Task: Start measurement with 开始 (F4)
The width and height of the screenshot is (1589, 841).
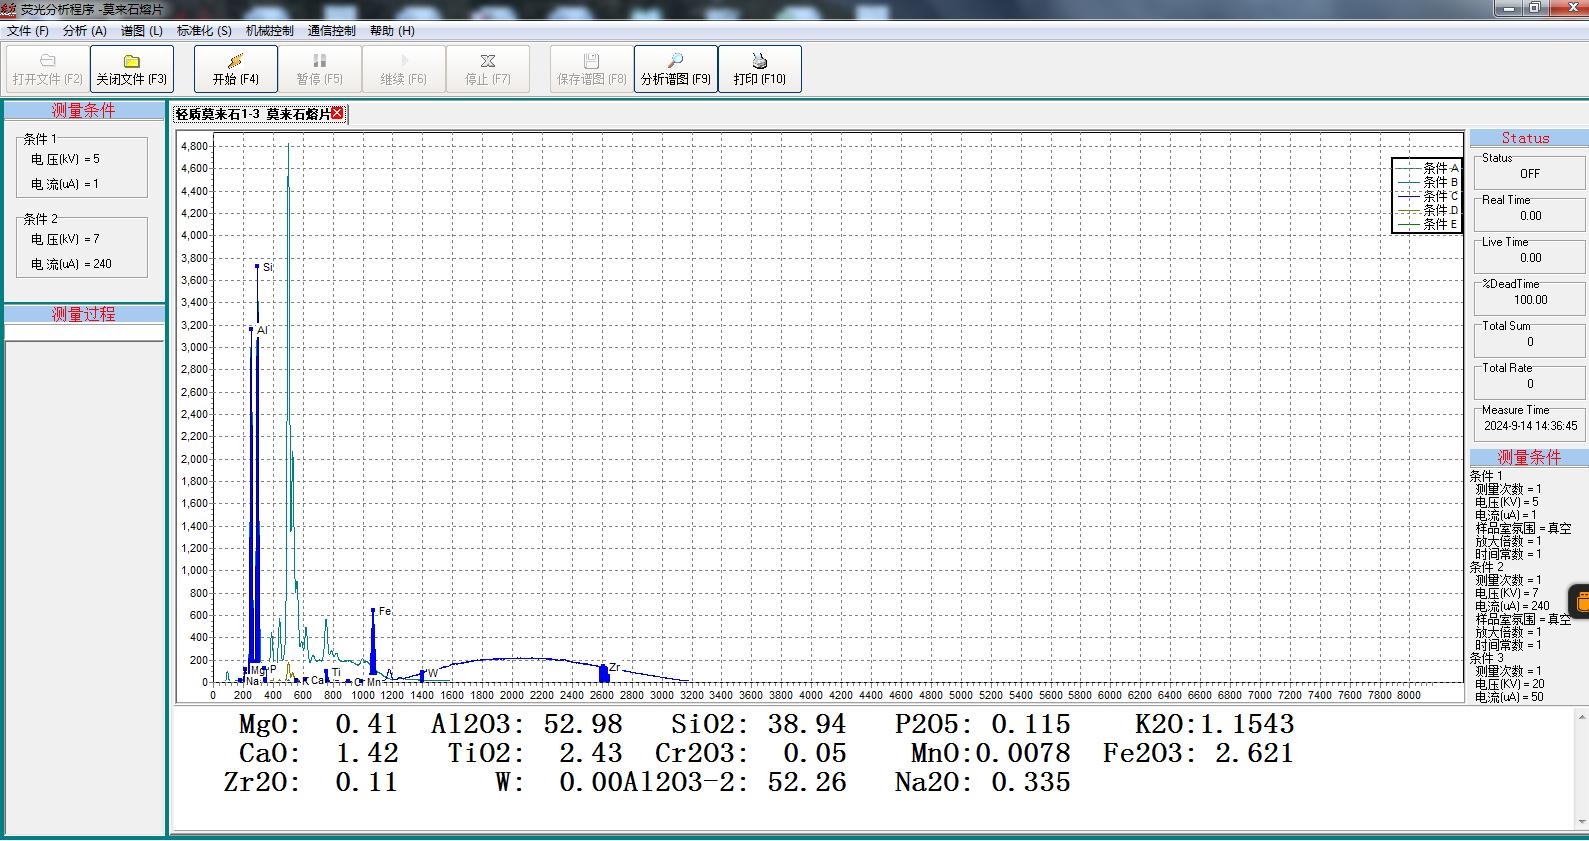Action: (235, 69)
